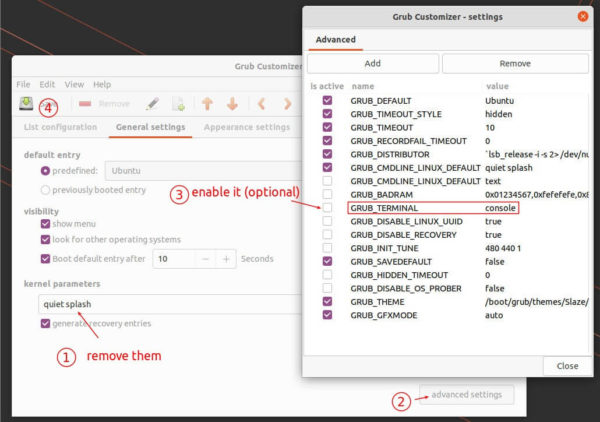Check the GRUB_DISABLE_RECOVERY checkbox
Viewport: 600px width, 422px height.
point(327,234)
